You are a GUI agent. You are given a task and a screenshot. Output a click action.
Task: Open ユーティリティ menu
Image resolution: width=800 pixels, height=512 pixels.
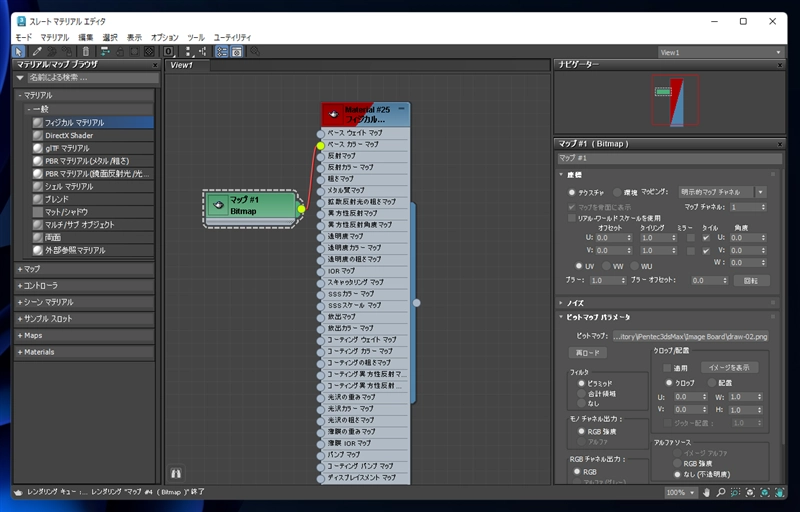(x=232, y=37)
